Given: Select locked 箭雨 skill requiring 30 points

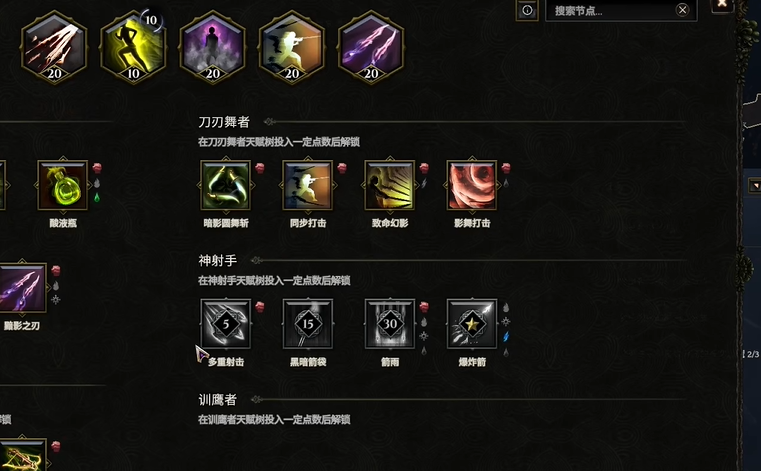Looking at the screenshot, I should (x=390, y=324).
